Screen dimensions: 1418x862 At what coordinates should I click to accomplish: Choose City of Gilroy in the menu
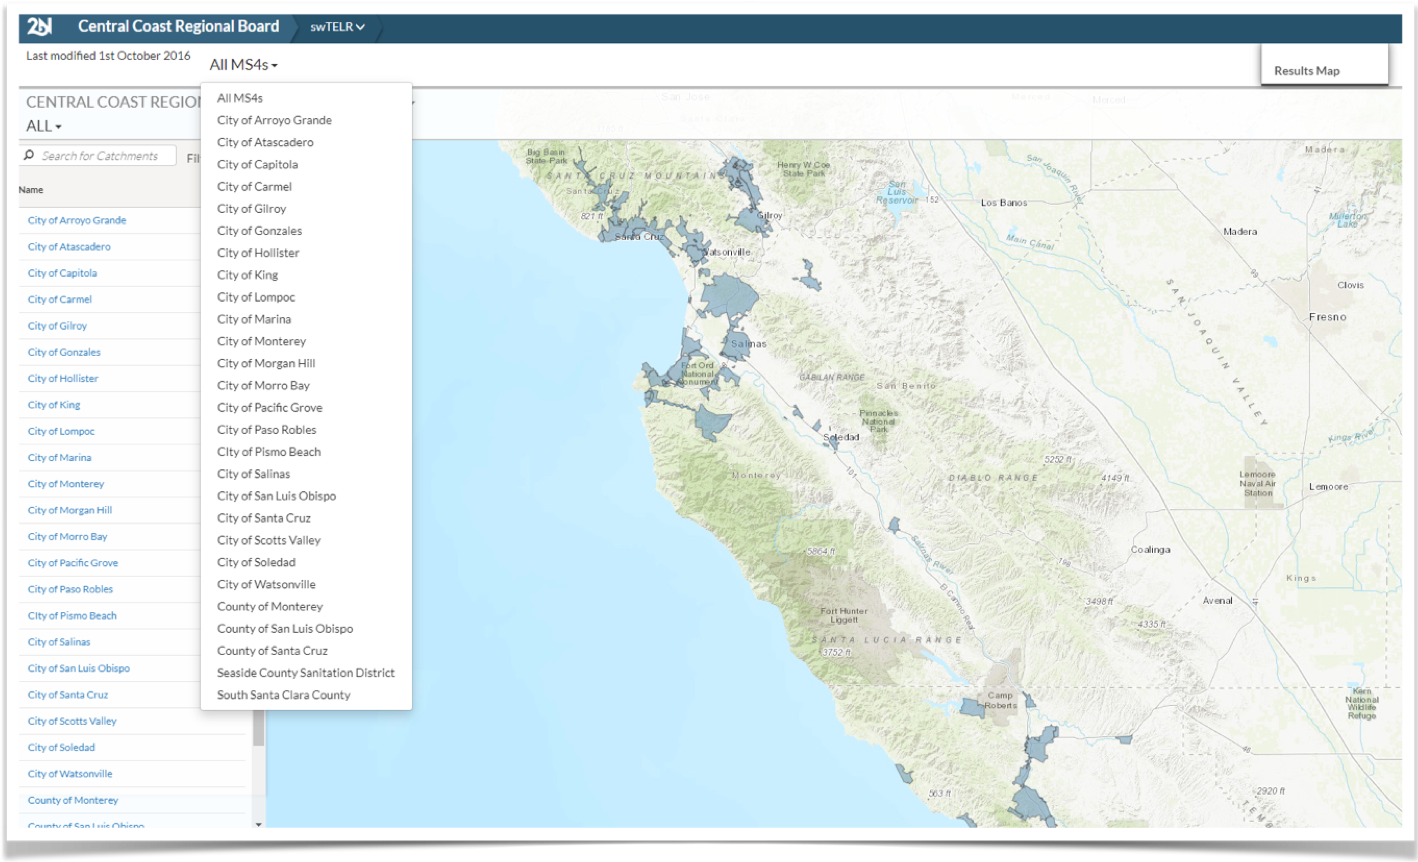251,208
